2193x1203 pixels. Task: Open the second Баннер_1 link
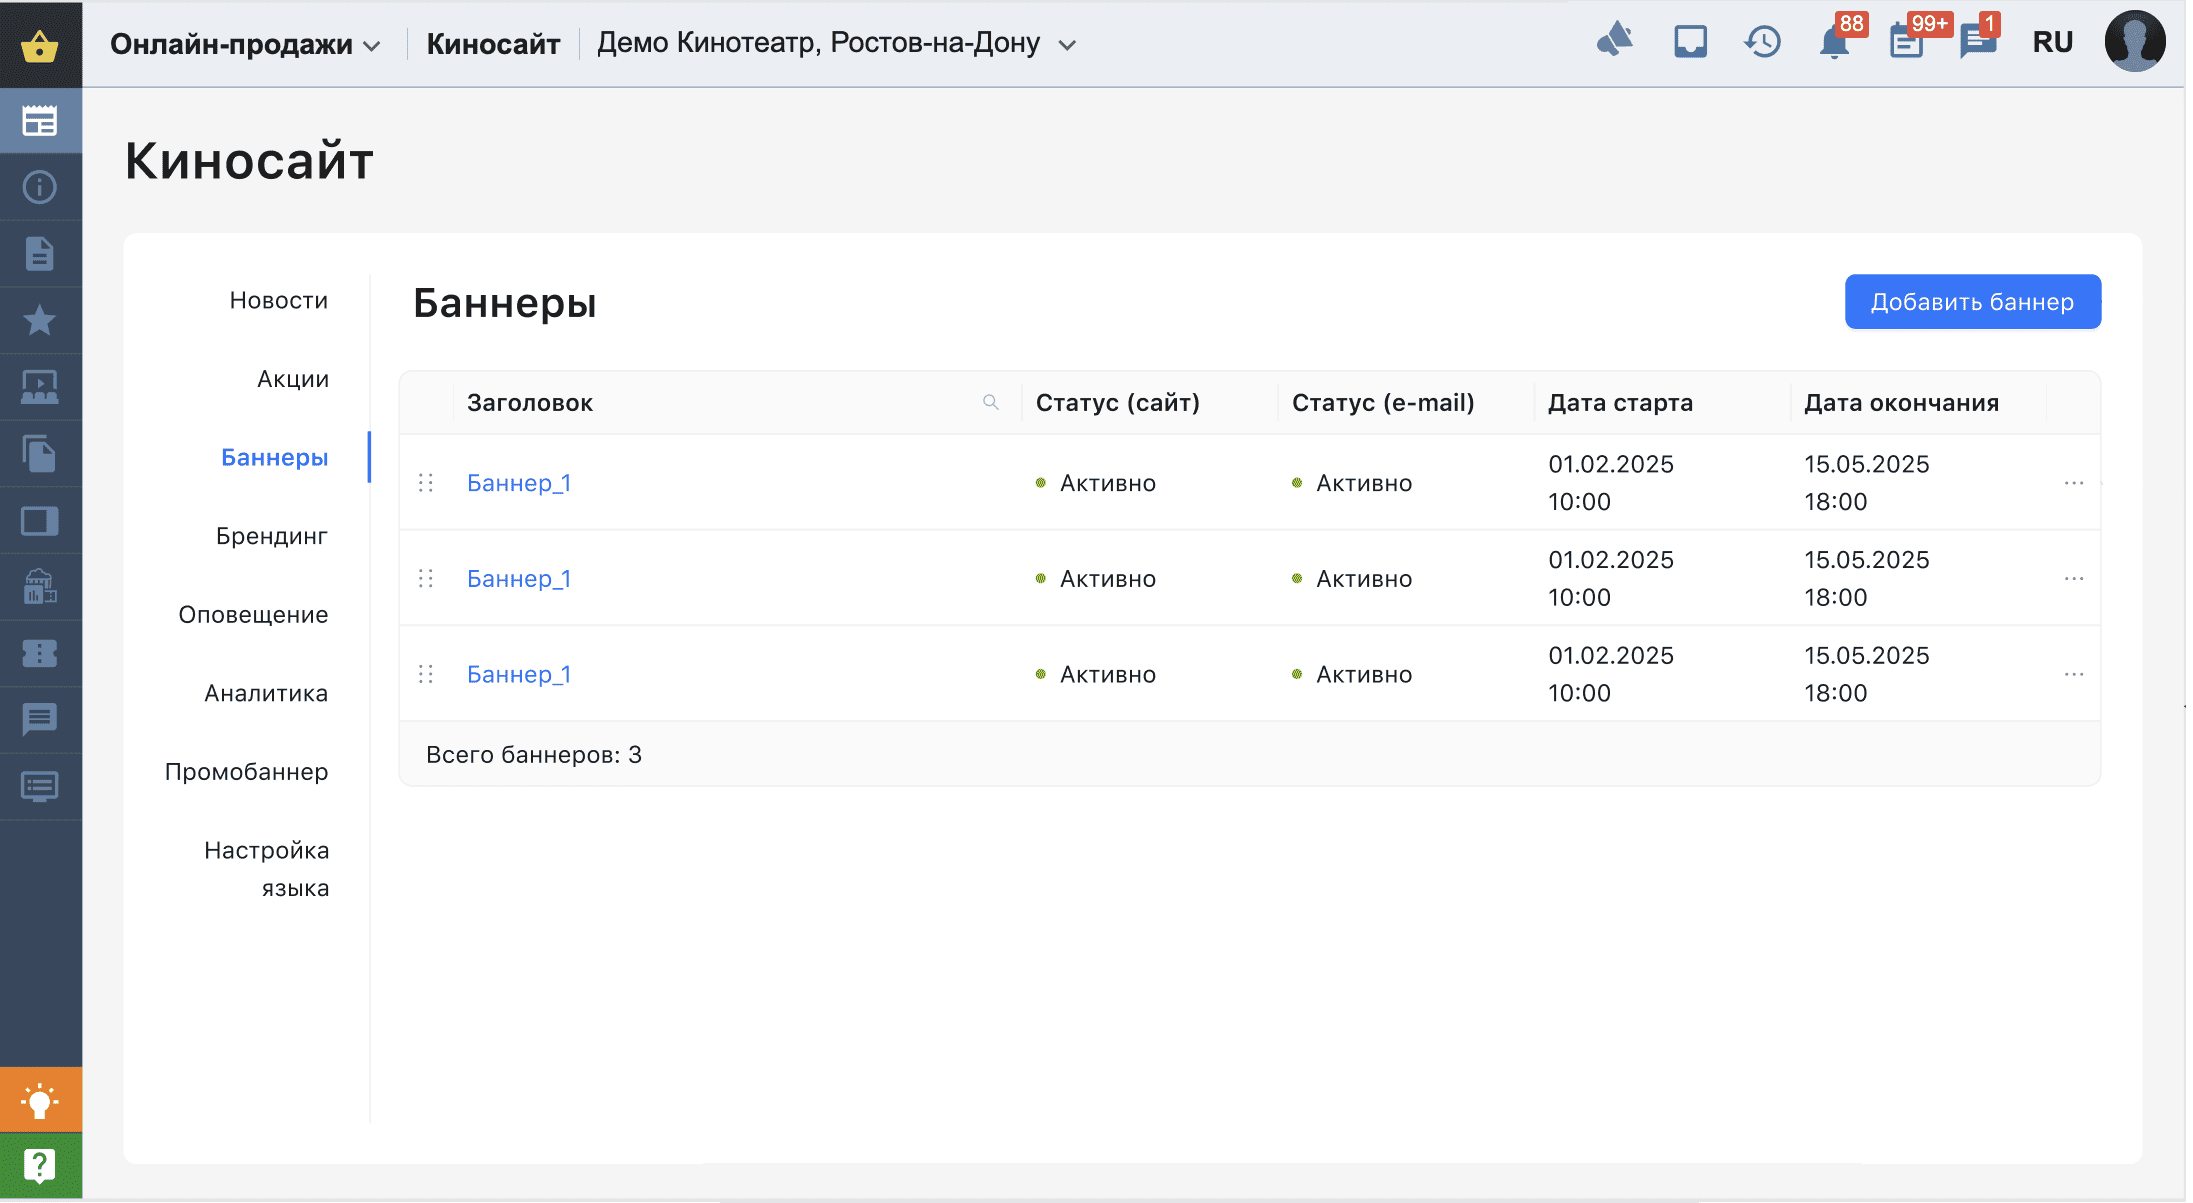click(x=520, y=580)
